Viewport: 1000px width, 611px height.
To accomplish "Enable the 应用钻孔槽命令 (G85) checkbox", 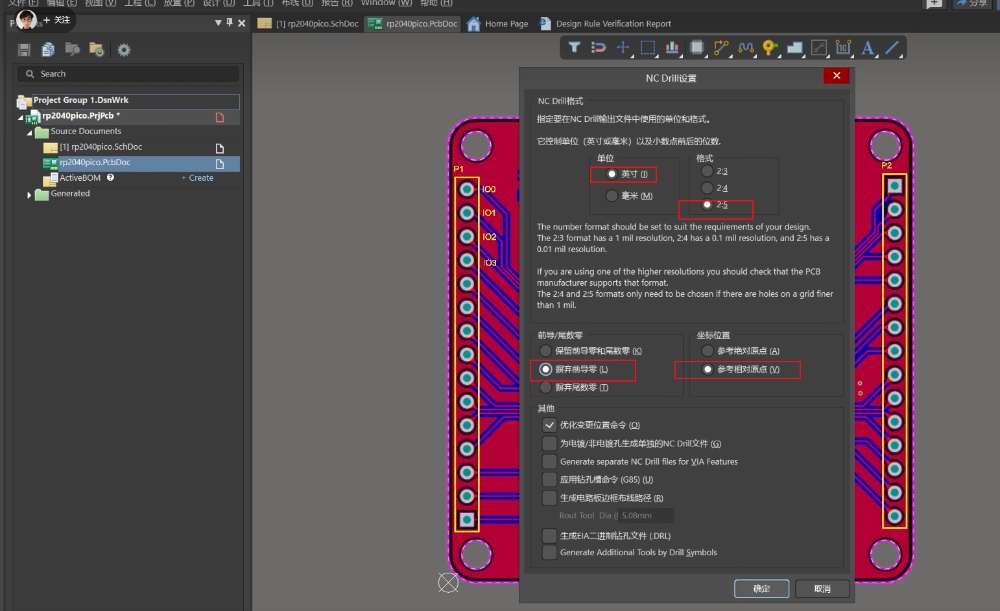I will point(548,479).
